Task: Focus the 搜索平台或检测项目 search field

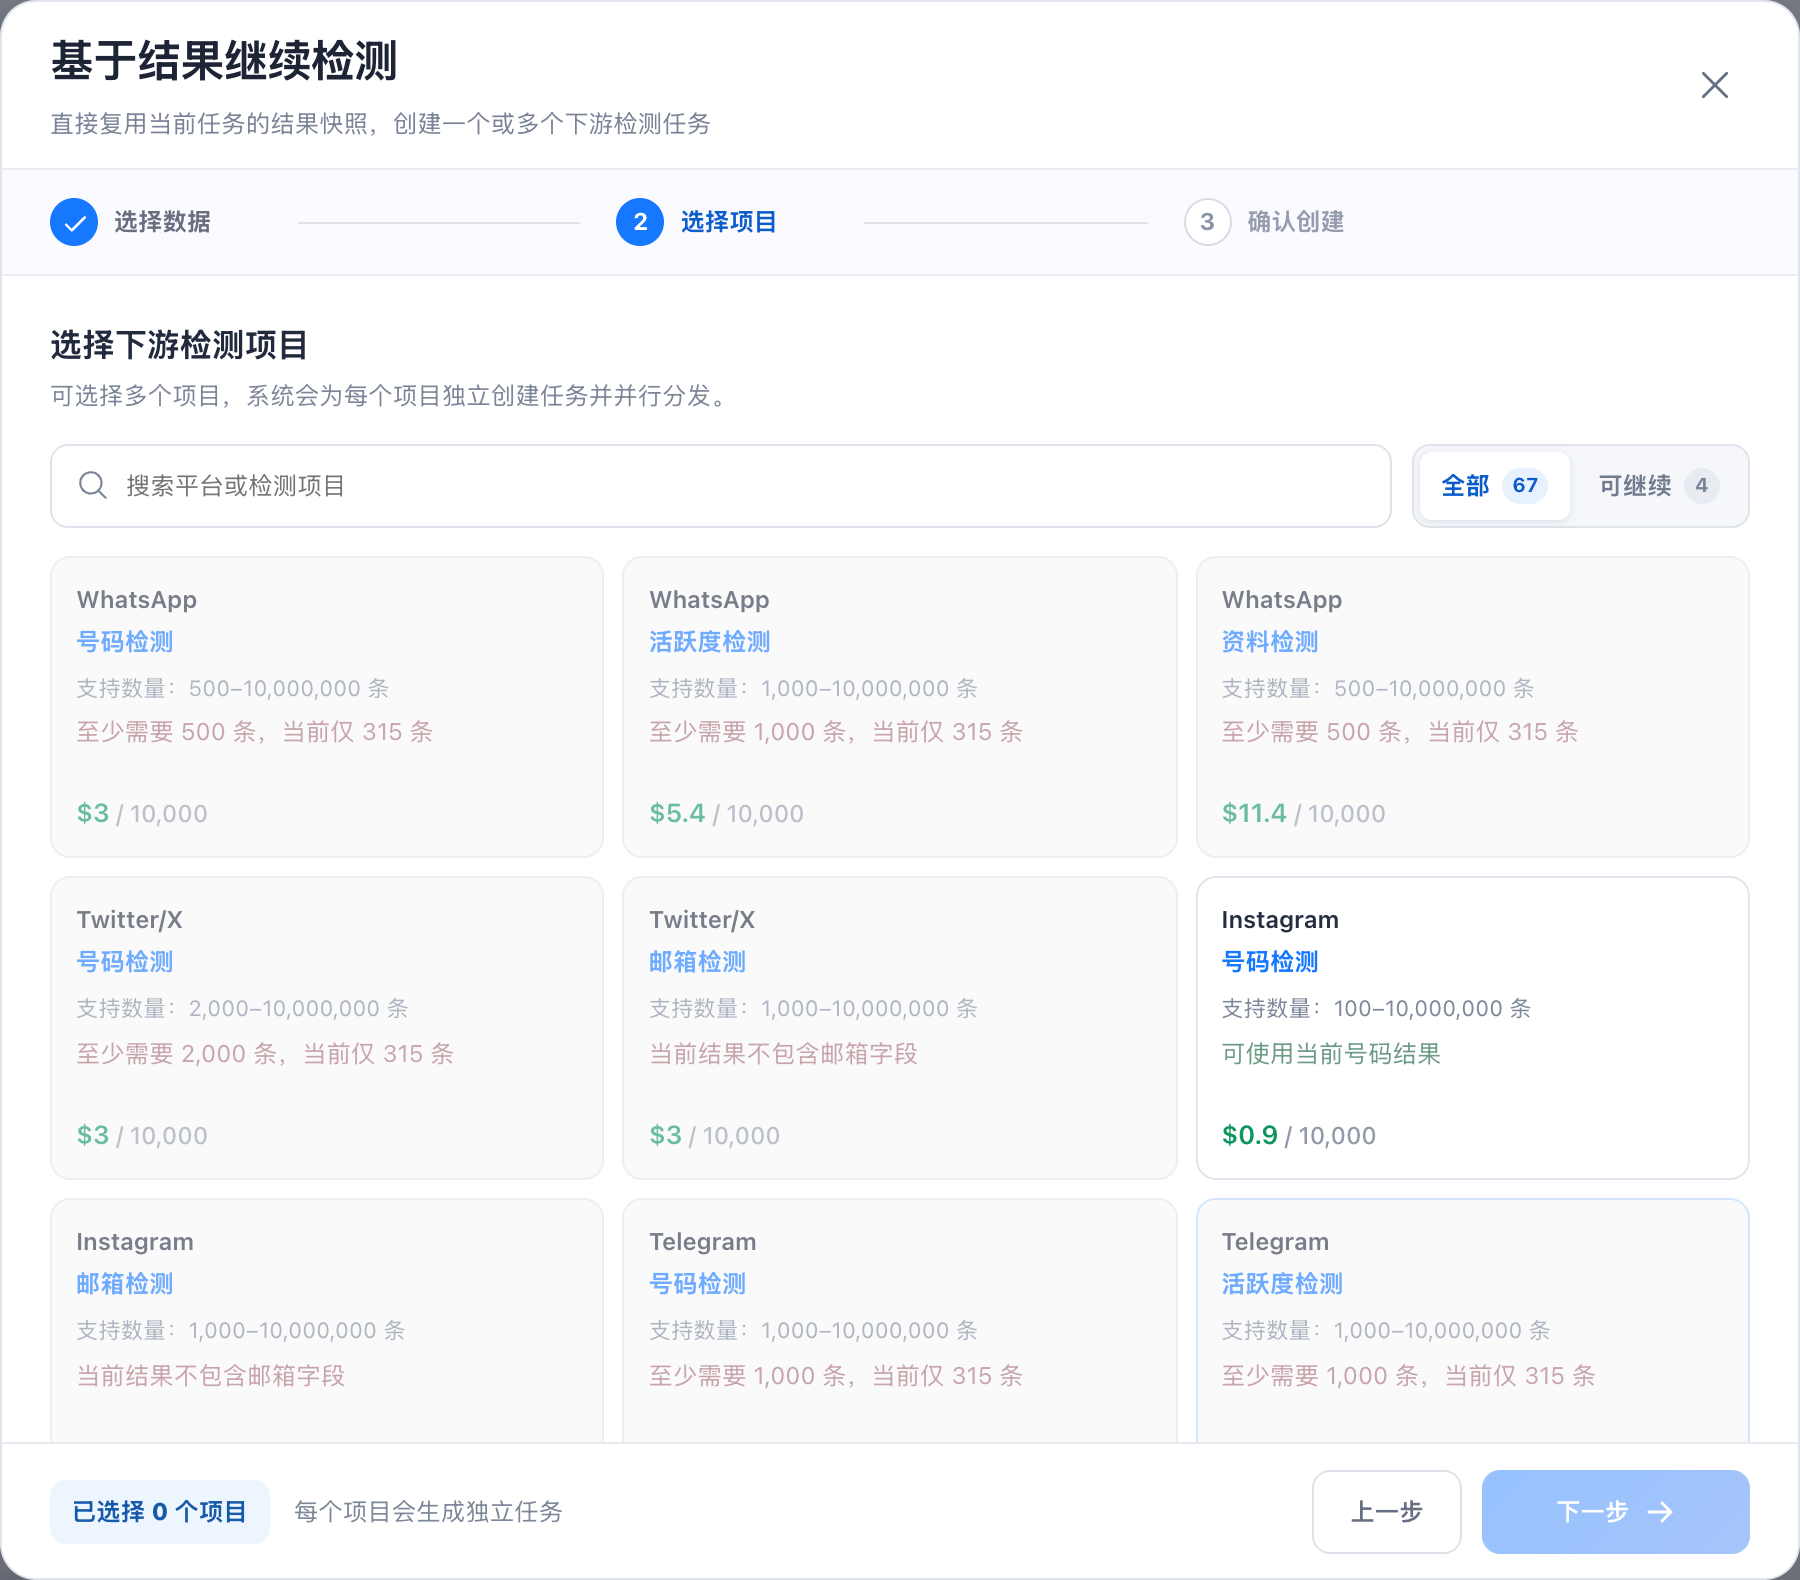Action: pyautogui.click(x=721, y=486)
